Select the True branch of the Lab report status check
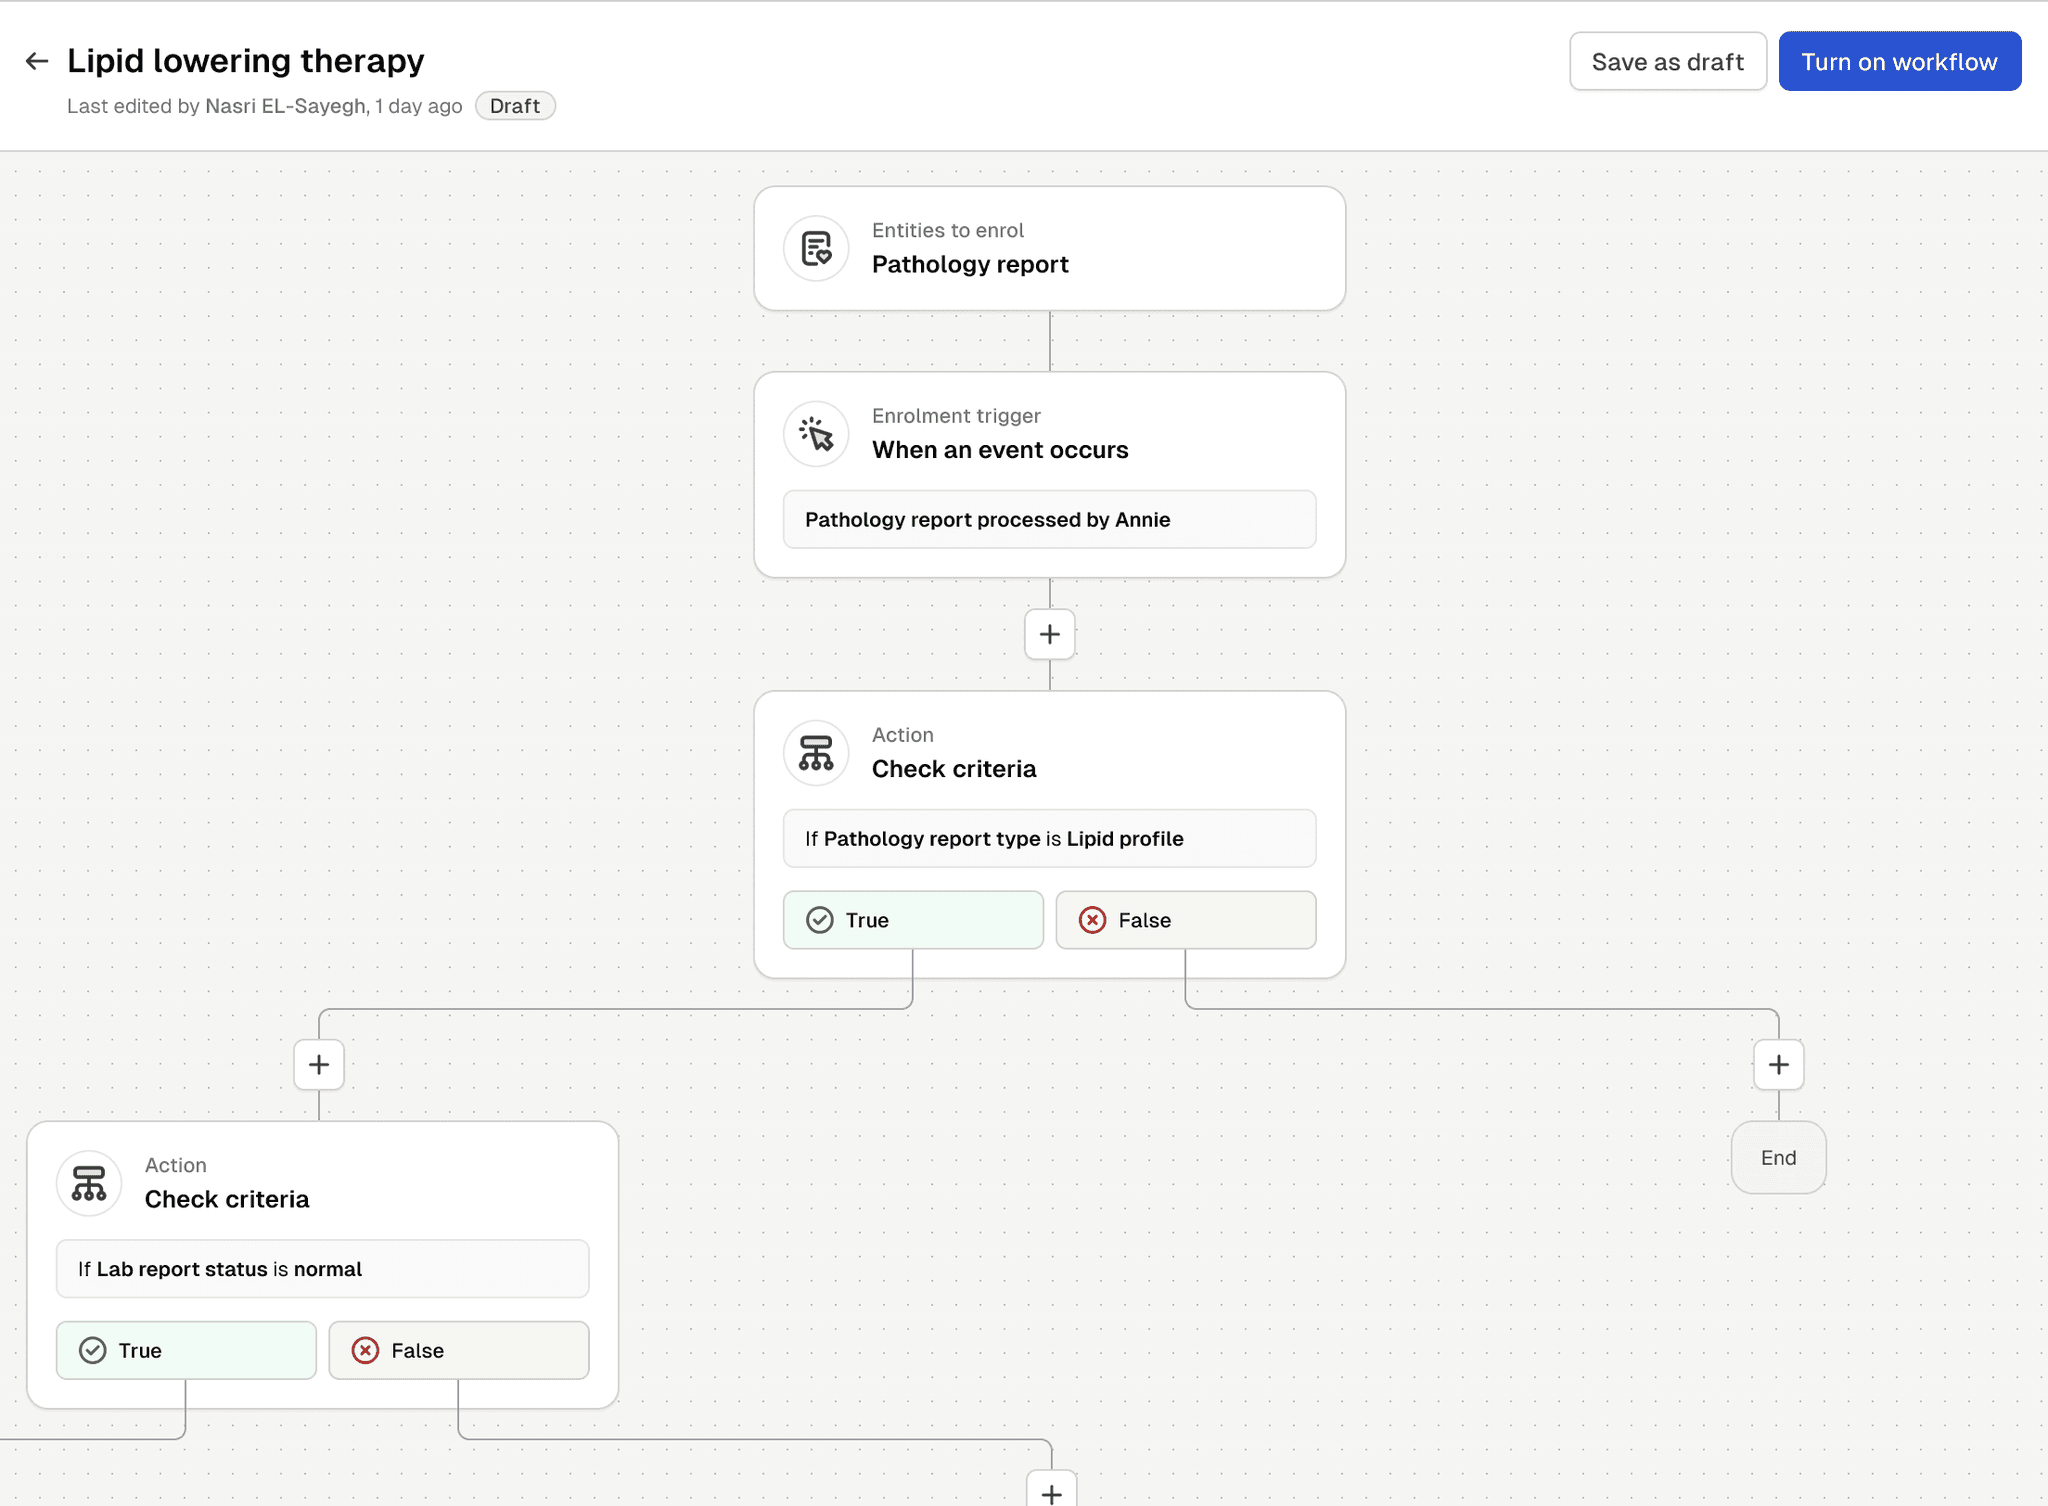Image resolution: width=2048 pixels, height=1506 pixels. [x=186, y=1350]
